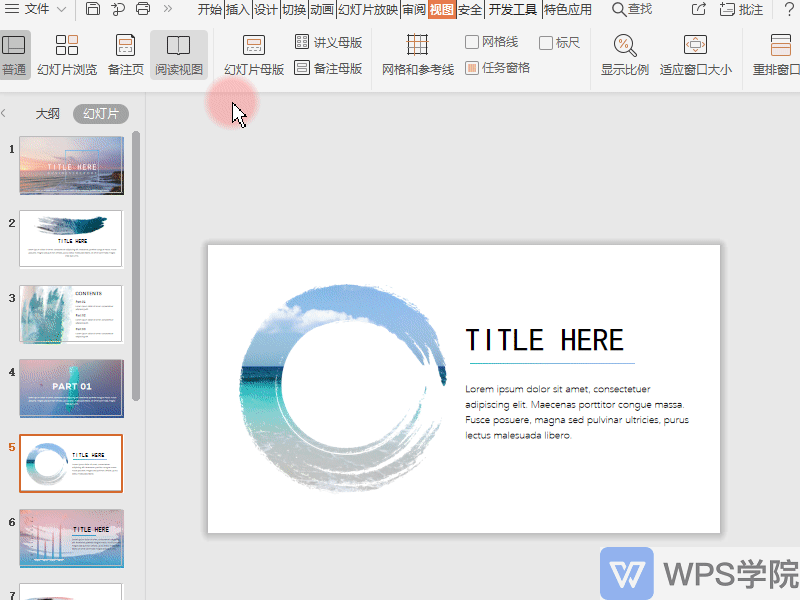Screen dimensions: 800x600
Task: Open Slide Master (幻灯片母版)
Action: (x=254, y=55)
